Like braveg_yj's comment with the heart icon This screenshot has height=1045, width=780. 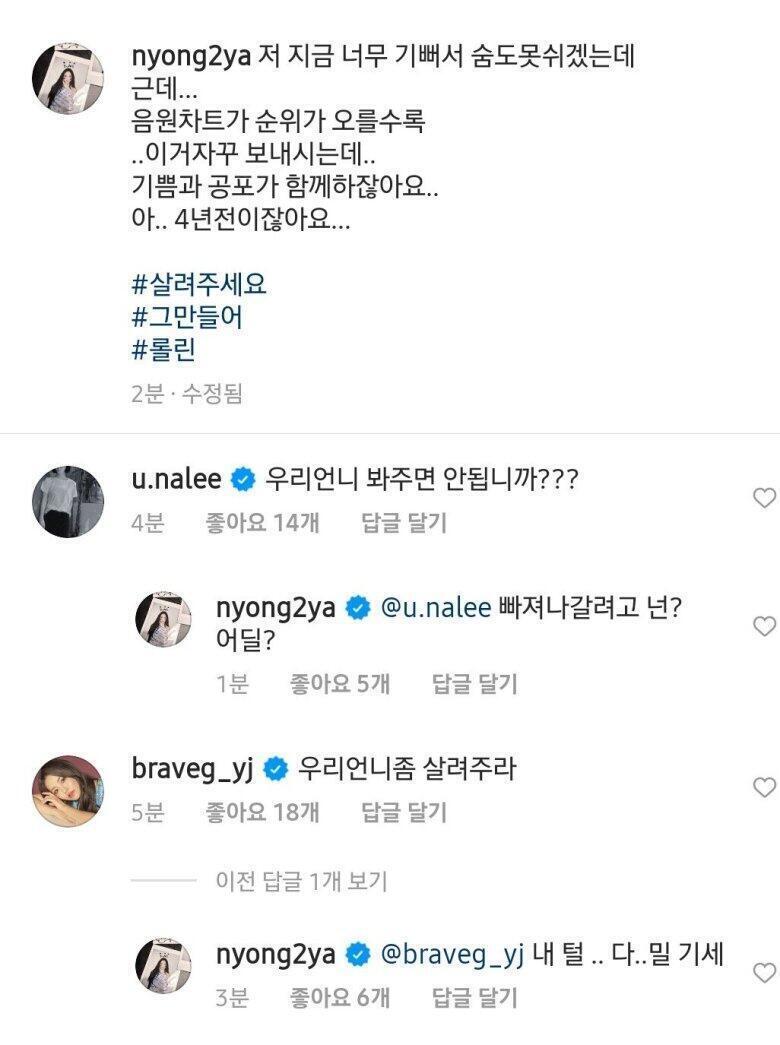coord(764,787)
